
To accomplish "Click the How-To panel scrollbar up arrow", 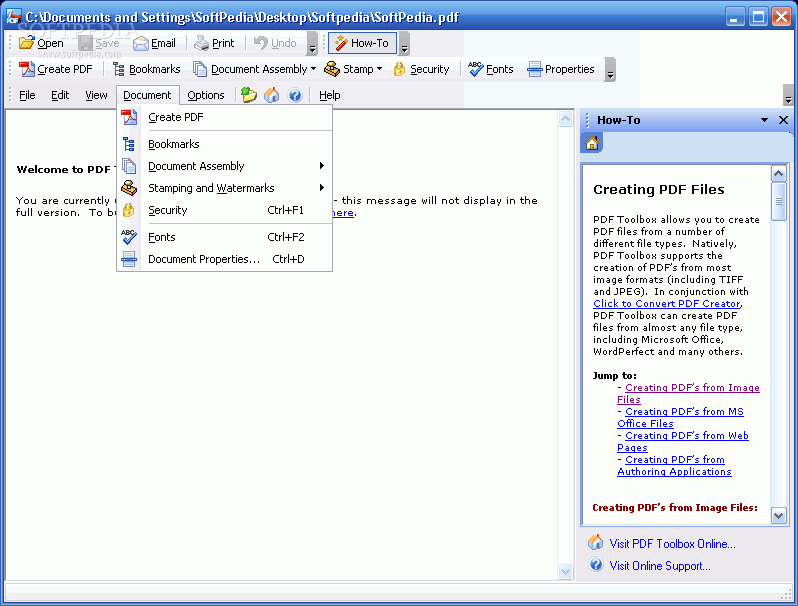I will pyautogui.click(x=779, y=174).
